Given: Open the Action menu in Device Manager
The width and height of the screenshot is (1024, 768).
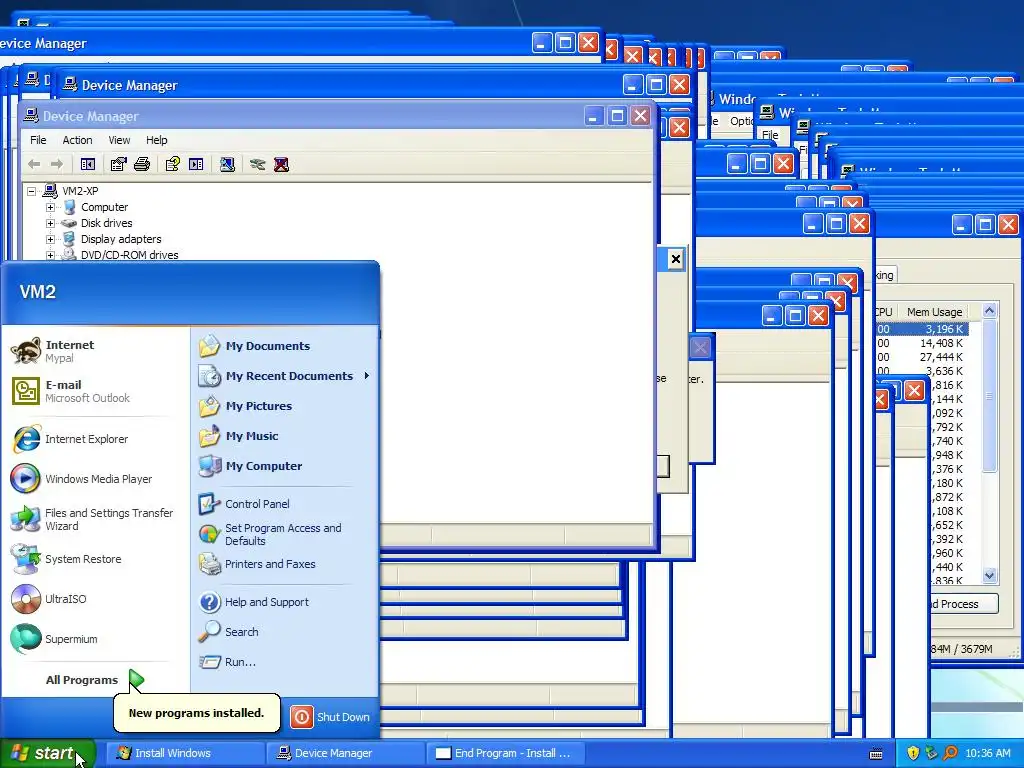Looking at the screenshot, I should click(x=77, y=140).
